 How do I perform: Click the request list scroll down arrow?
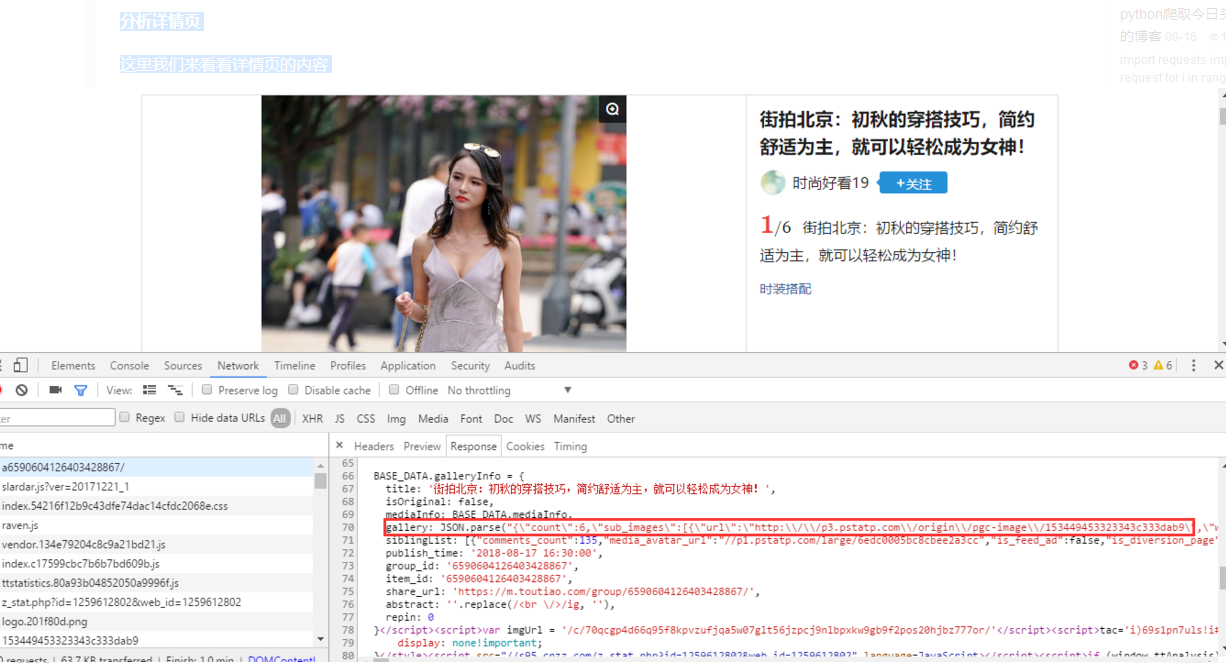tap(320, 640)
